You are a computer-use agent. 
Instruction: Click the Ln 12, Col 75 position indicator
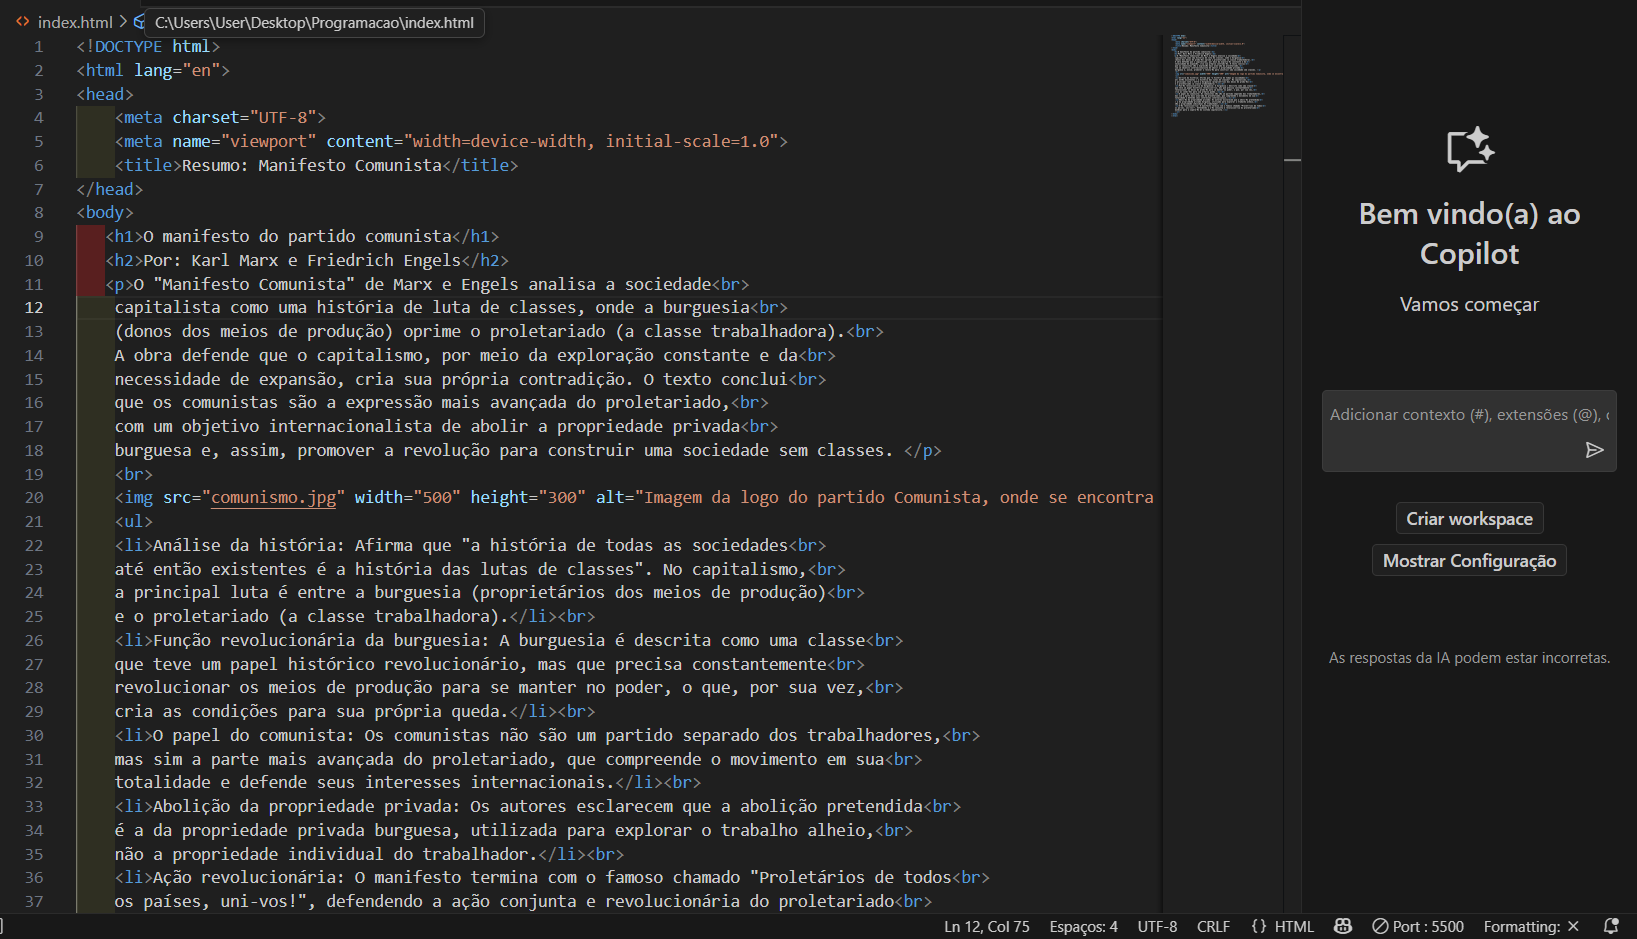coord(986,927)
